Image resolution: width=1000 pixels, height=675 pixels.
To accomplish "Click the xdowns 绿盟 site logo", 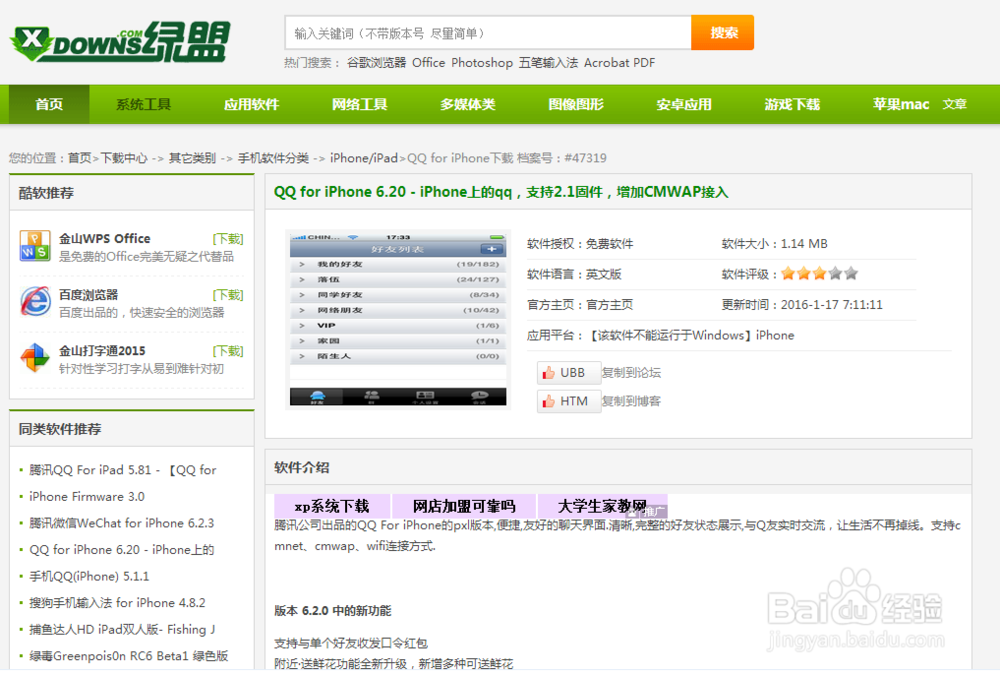I will [119, 42].
